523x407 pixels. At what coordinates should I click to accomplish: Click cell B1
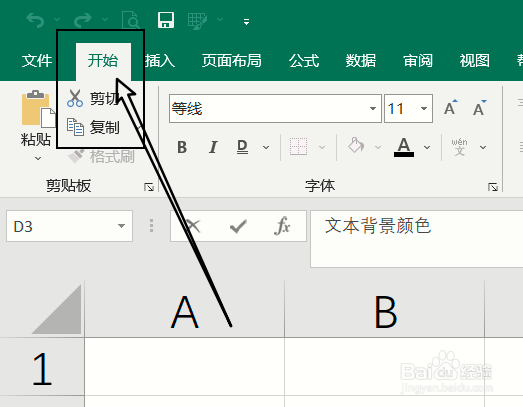coord(385,367)
